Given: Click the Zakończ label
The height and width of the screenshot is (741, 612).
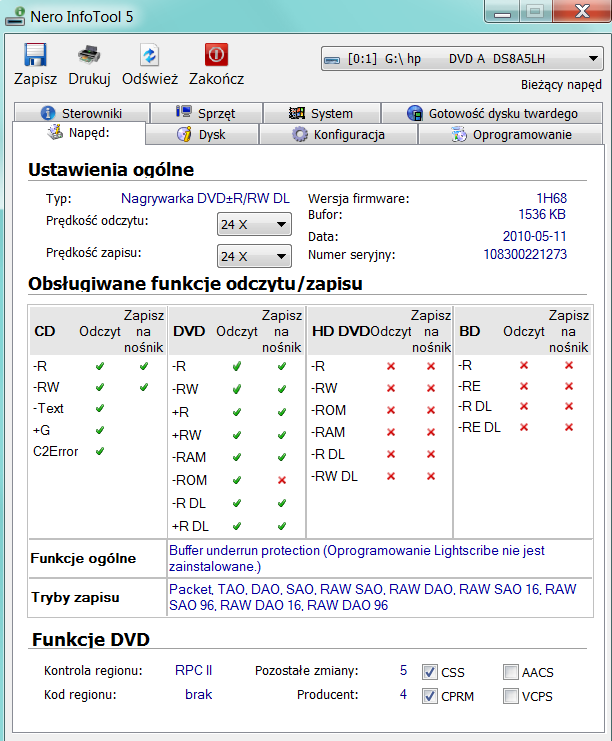Looking at the screenshot, I should 216,78.
